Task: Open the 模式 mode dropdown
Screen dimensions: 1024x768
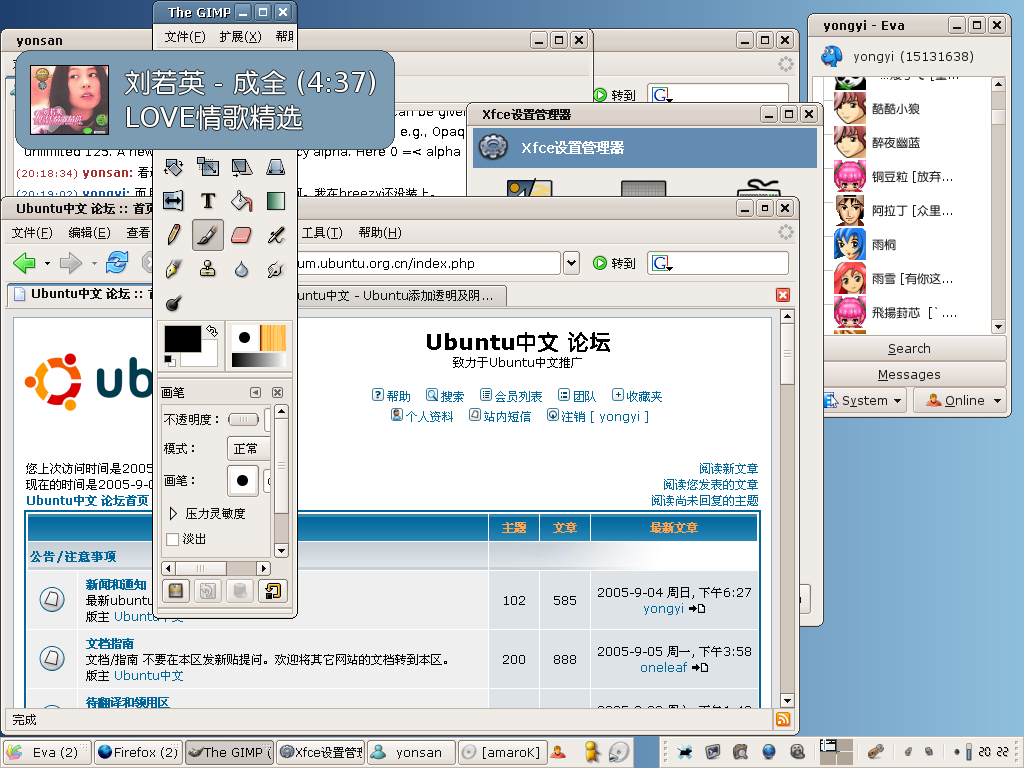Action: pyautogui.click(x=248, y=449)
